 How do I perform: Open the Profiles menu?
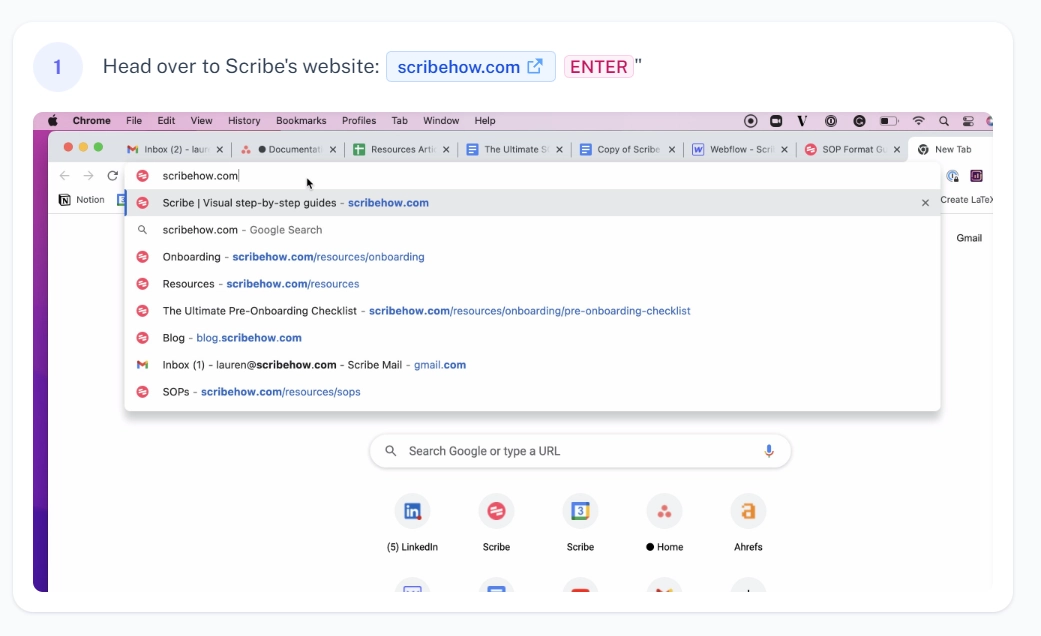[359, 121]
